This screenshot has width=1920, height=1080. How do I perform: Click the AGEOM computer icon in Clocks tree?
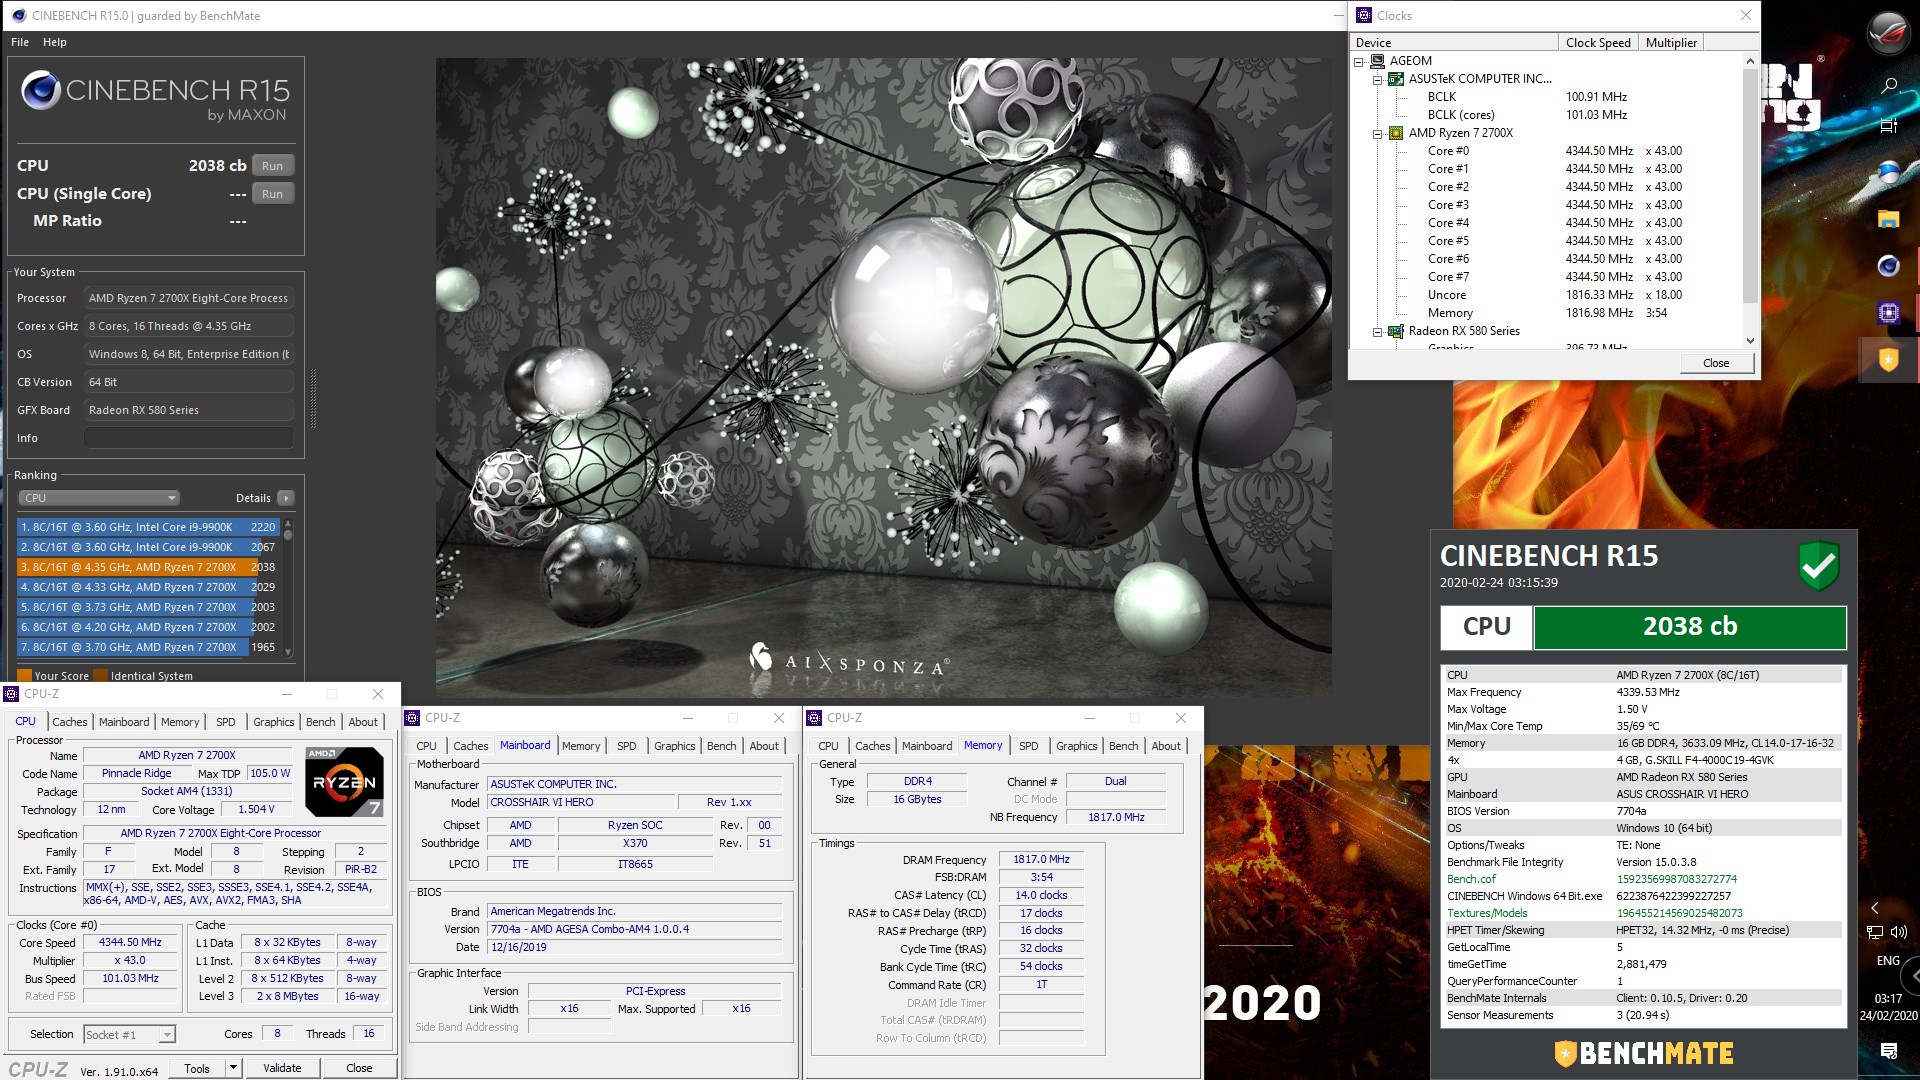[x=1377, y=61]
